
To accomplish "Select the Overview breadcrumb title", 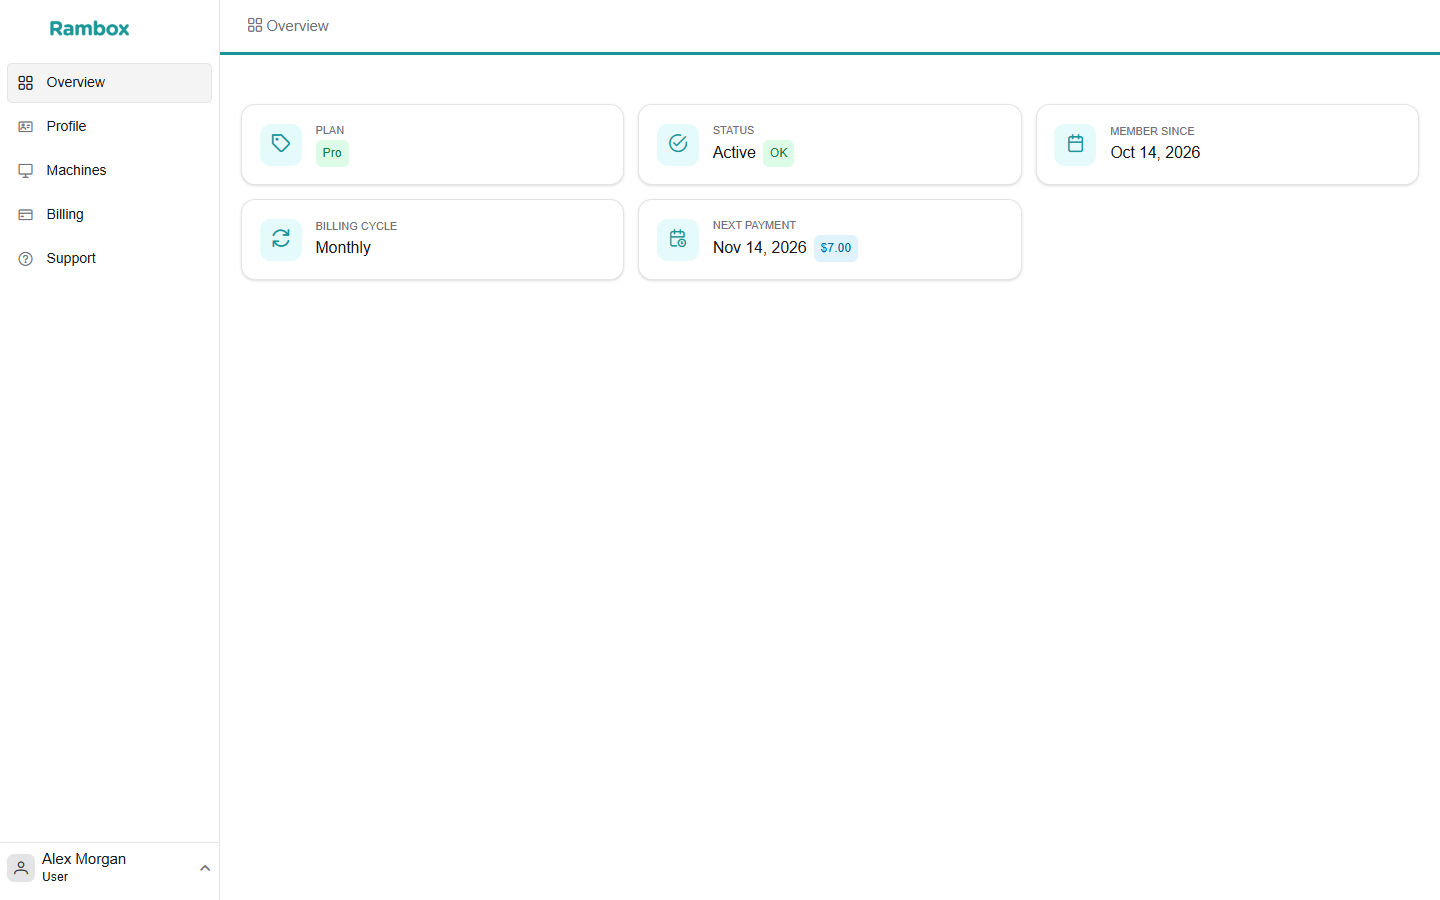I will (x=297, y=26).
